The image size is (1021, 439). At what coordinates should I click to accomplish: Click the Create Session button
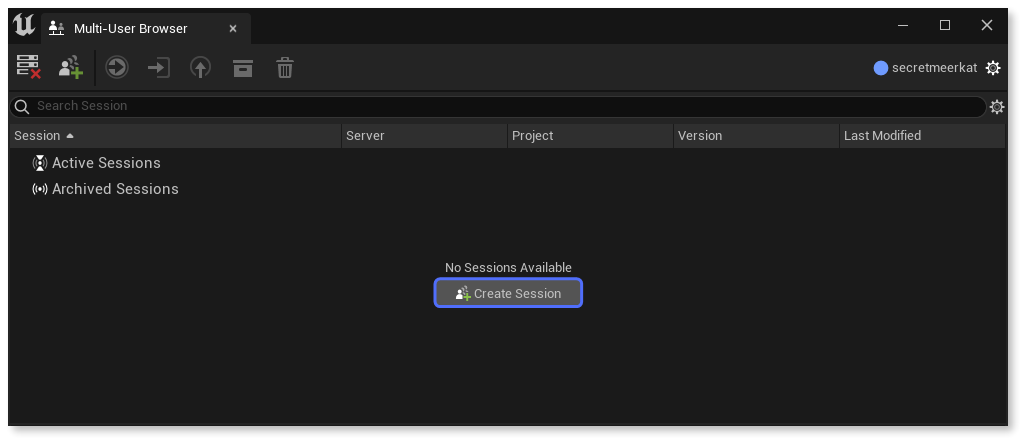[509, 293]
